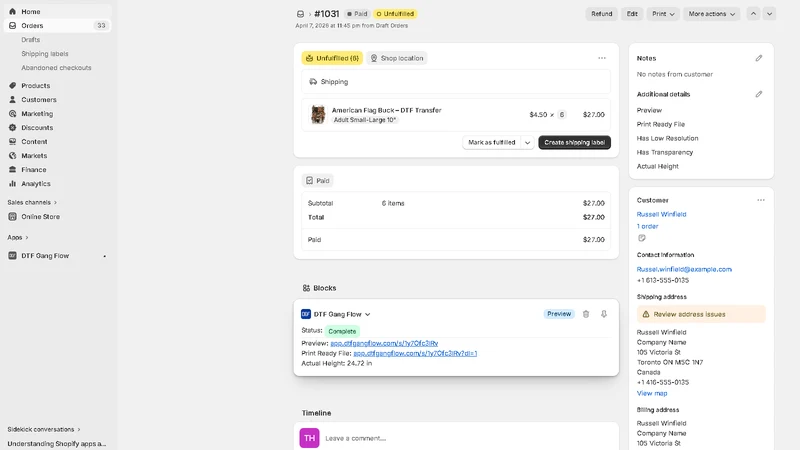Click the Analytics bar chart icon
The width and height of the screenshot is (800, 450).
click(x=12, y=184)
